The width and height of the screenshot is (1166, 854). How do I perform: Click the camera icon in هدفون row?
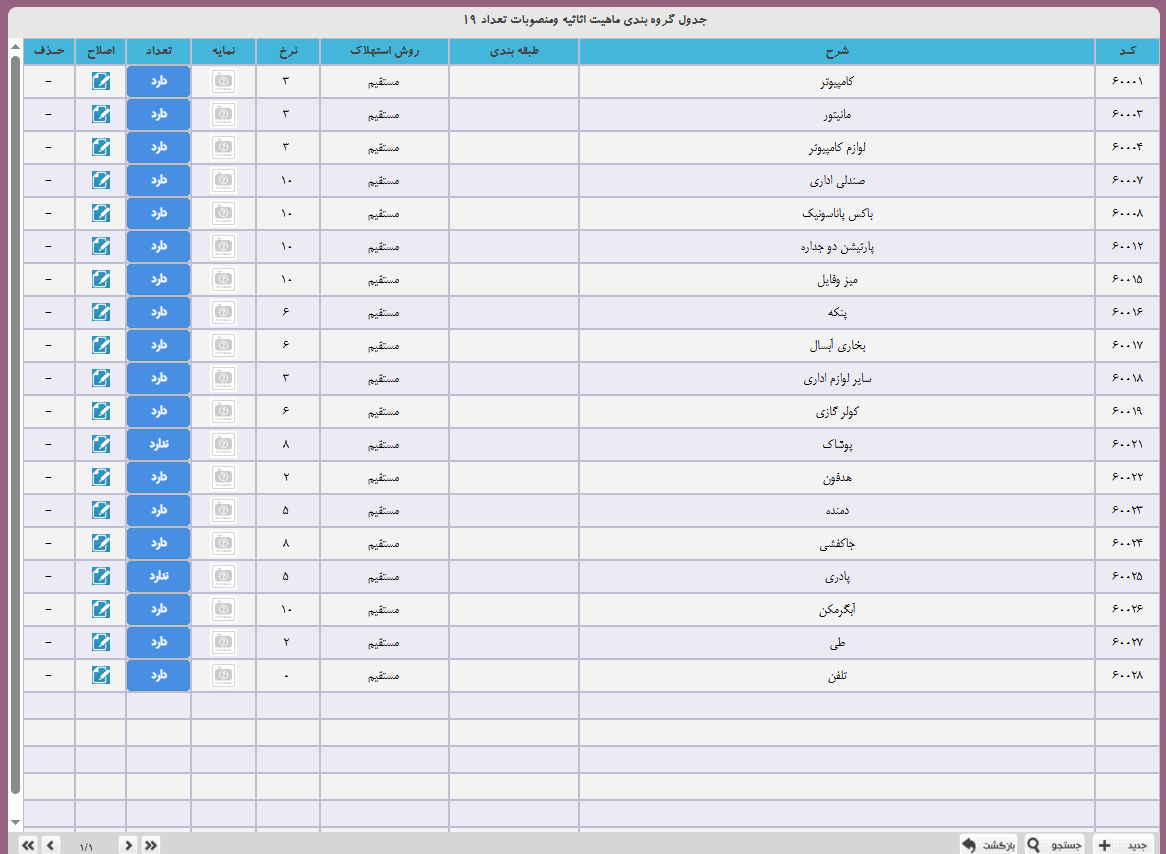tap(224, 477)
